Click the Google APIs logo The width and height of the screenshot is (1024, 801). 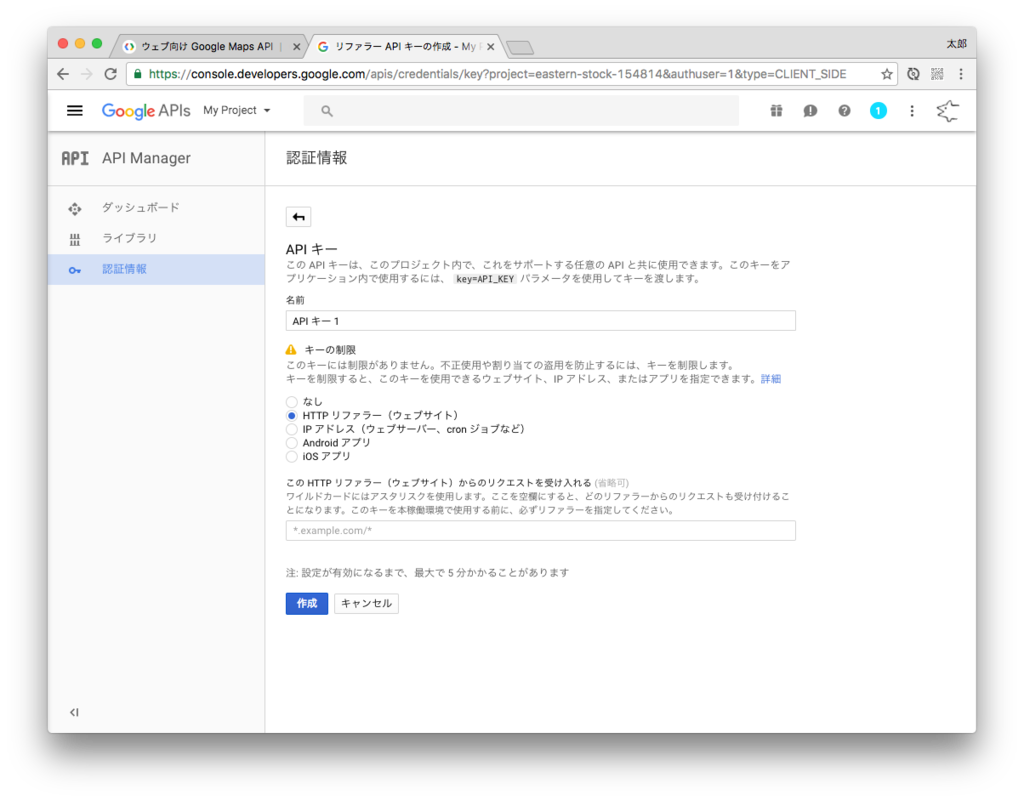tap(146, 110)
